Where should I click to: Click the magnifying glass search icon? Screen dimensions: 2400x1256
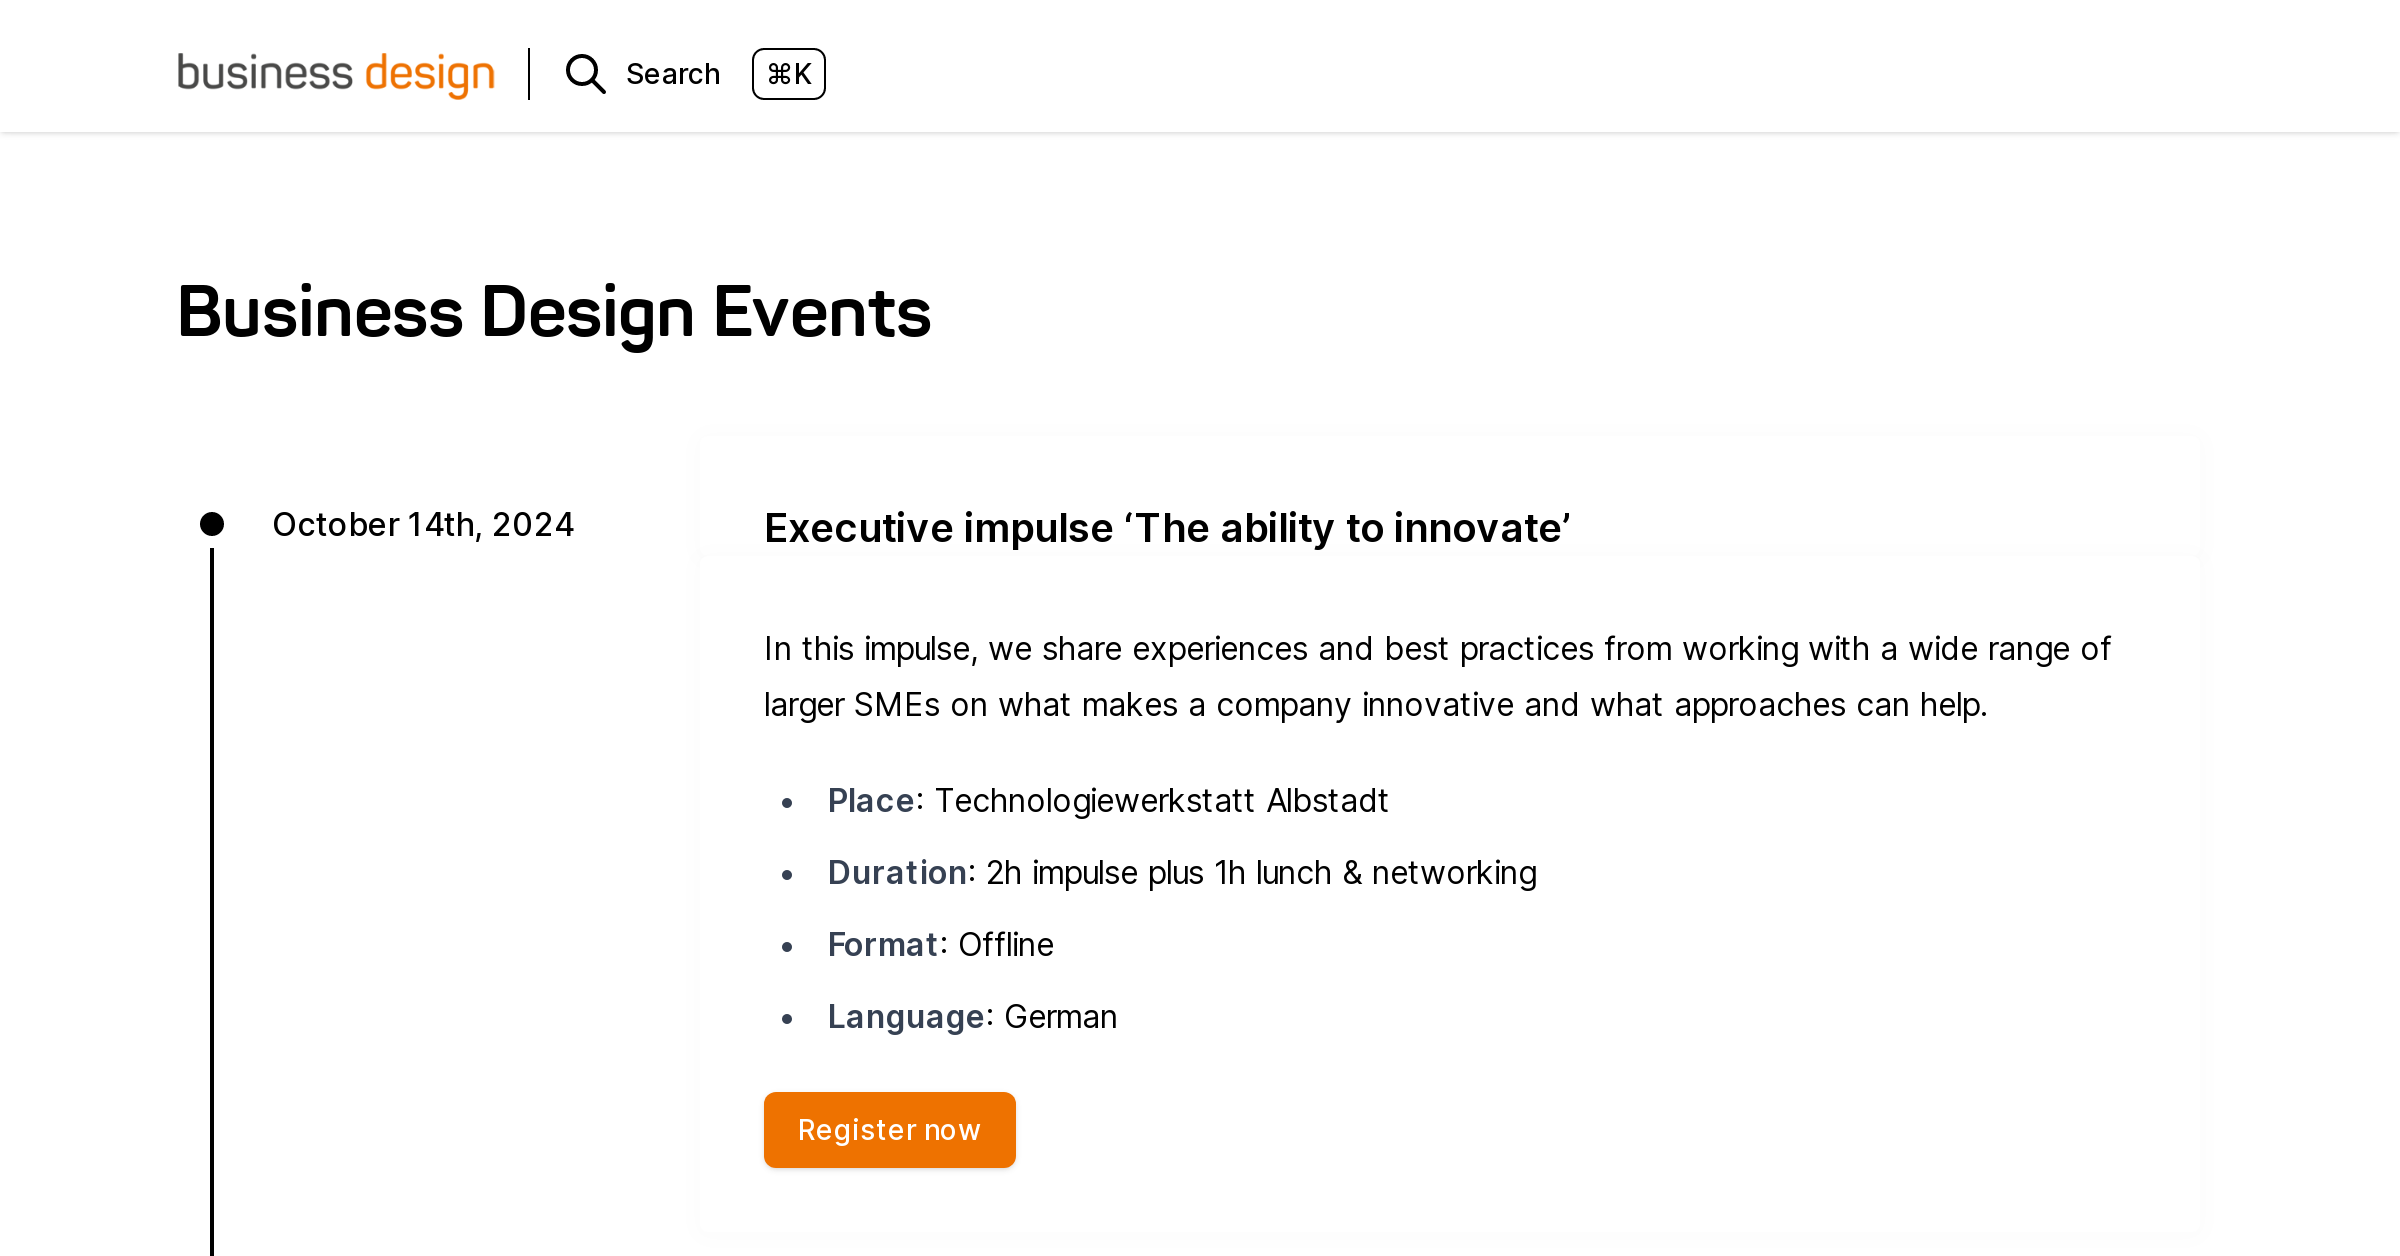point(585,74)
